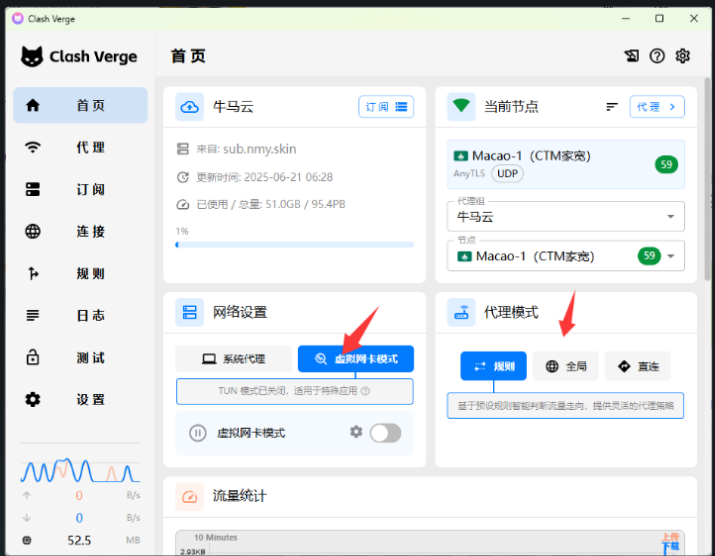This screenshot has width=715, height=556.
Task: Select 全局 proxy mode
Action: 565,366
